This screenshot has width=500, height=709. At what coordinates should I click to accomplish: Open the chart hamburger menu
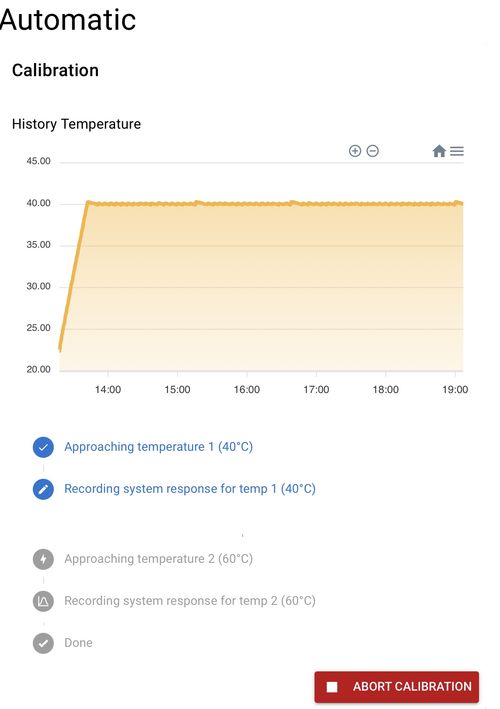pyautogui.click(x=457, y=151)
